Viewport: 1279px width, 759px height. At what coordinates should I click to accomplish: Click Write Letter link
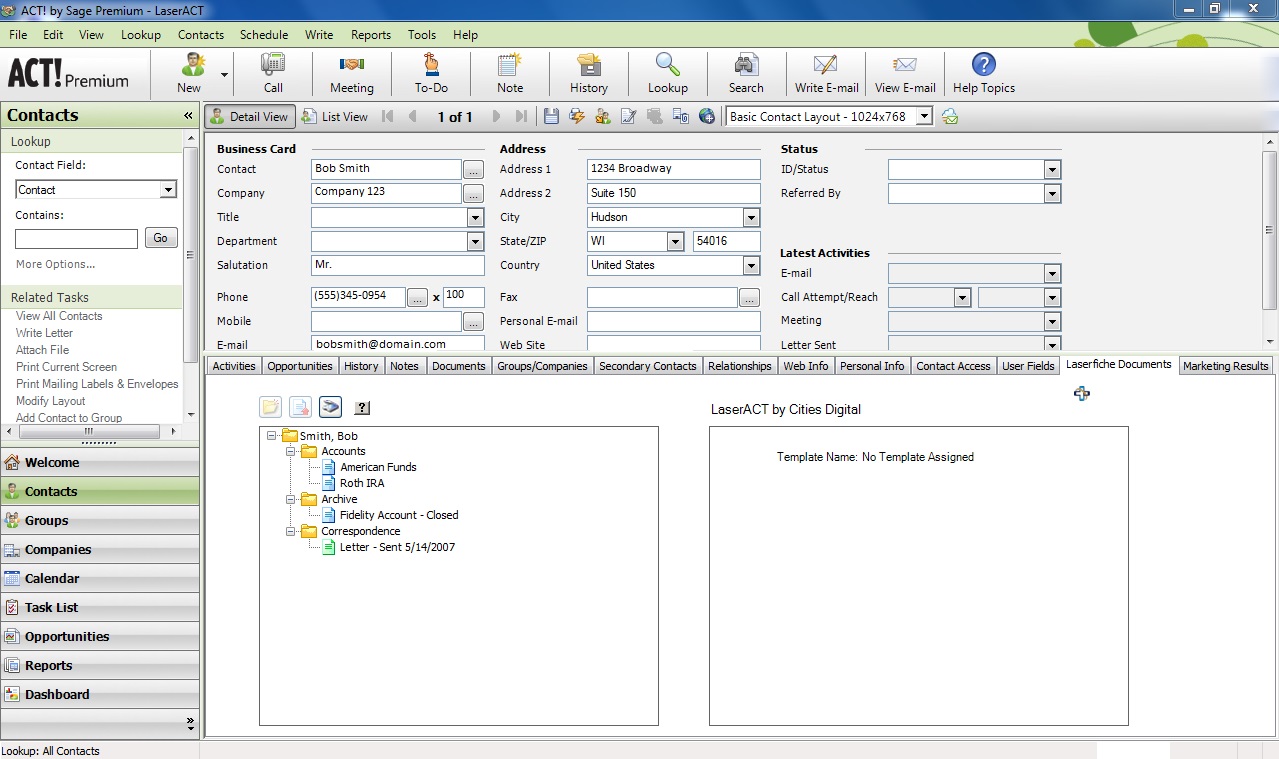[x=44, y=333]
